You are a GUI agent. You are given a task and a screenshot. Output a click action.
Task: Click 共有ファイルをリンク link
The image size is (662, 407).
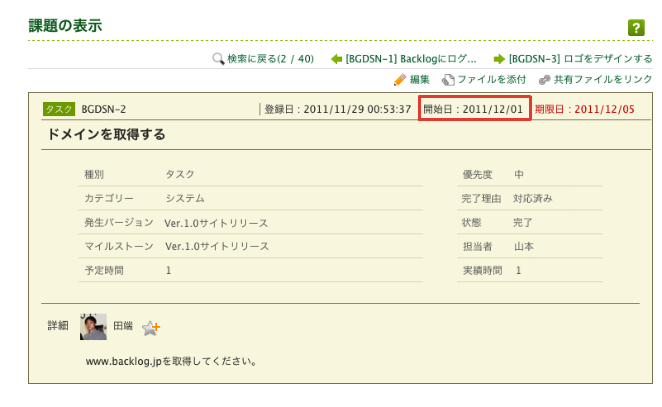602,79
